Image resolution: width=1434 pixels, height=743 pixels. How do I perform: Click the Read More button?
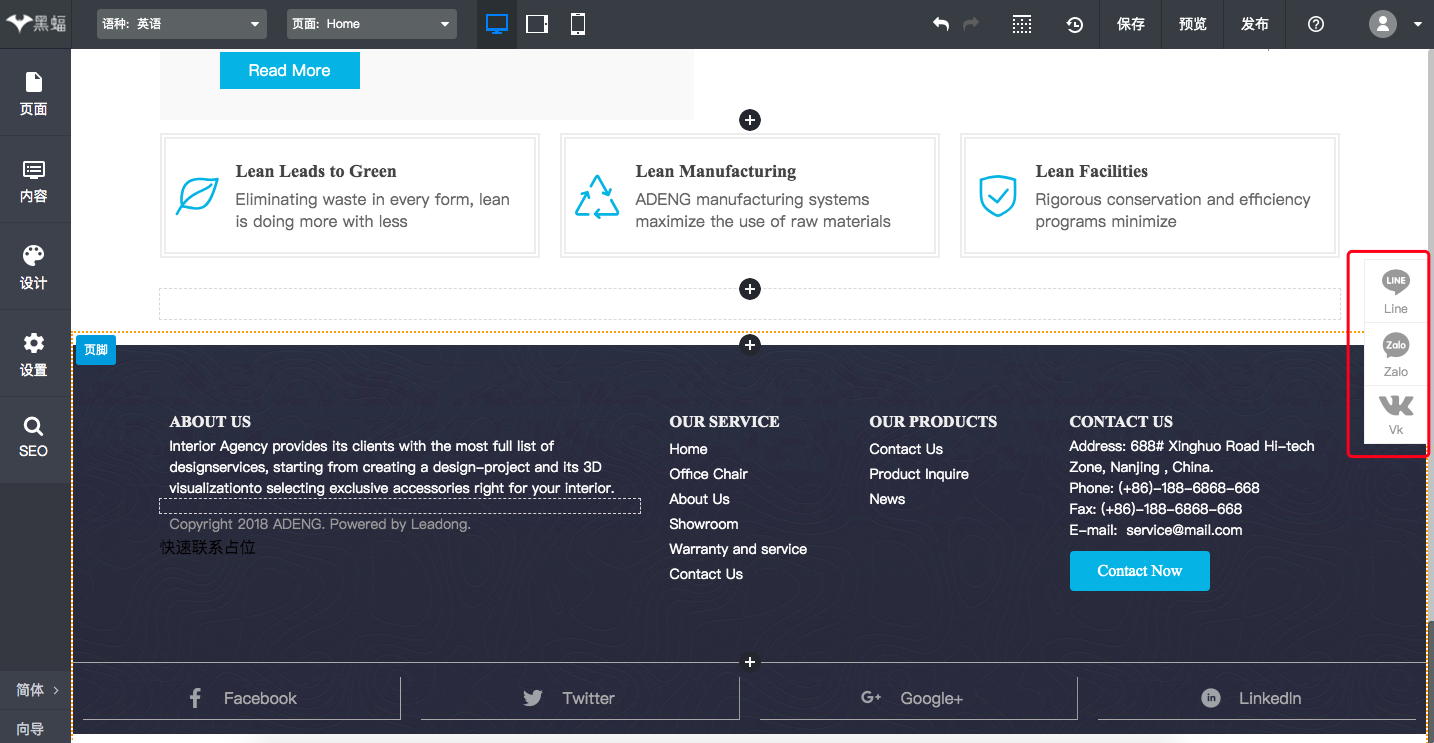[x=289, y=70]
